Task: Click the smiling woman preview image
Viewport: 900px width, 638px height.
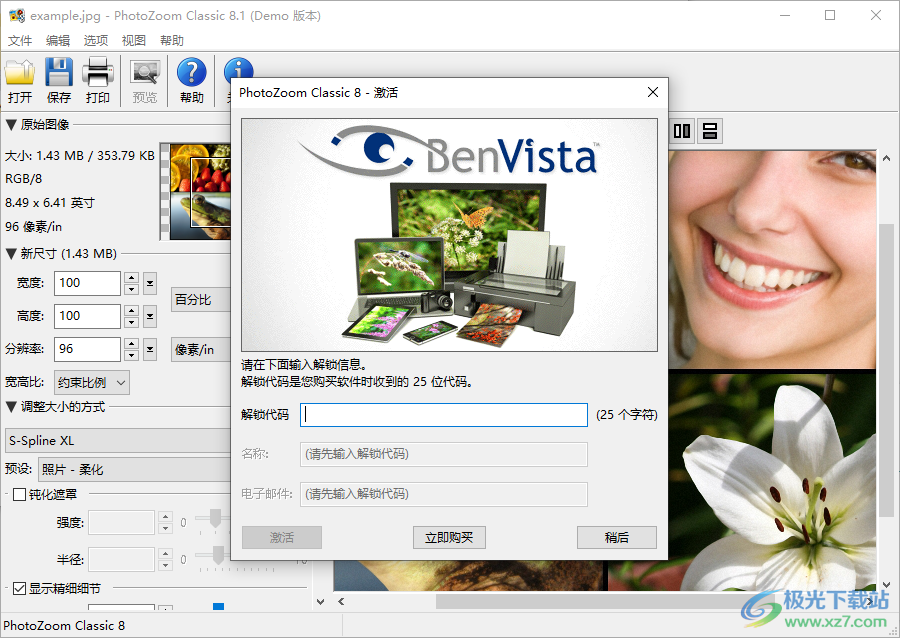Action: (x=772, y=259)
